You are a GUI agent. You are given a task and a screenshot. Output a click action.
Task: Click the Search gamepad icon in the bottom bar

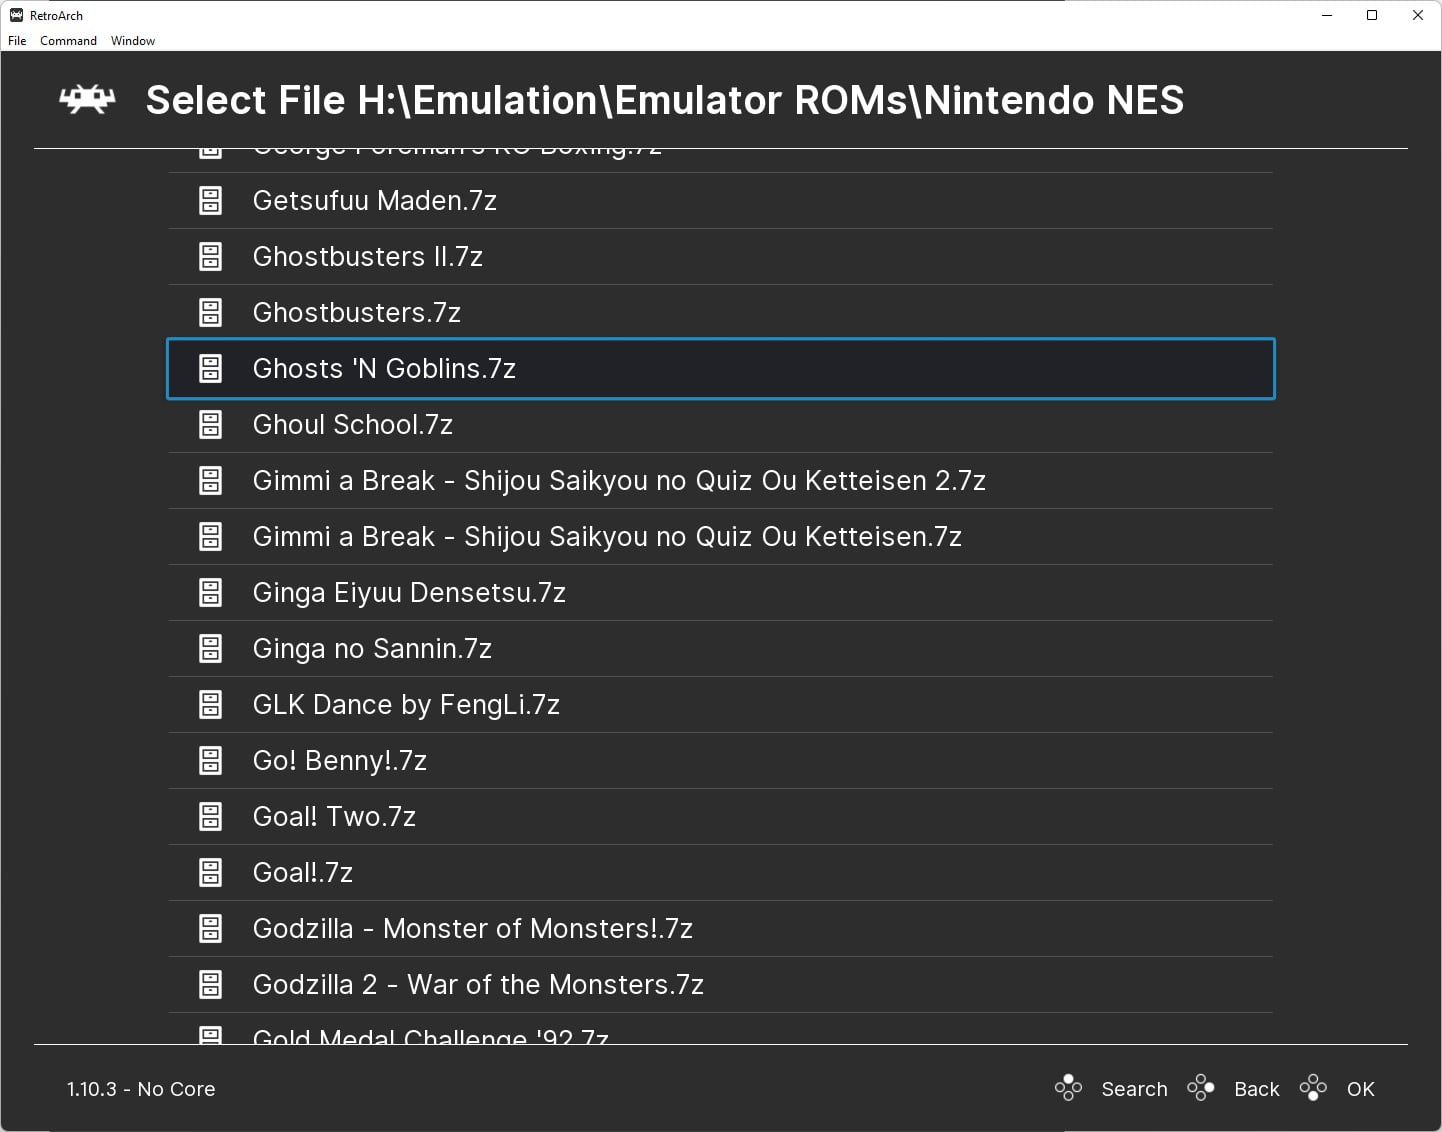tap(1068, 1087)
